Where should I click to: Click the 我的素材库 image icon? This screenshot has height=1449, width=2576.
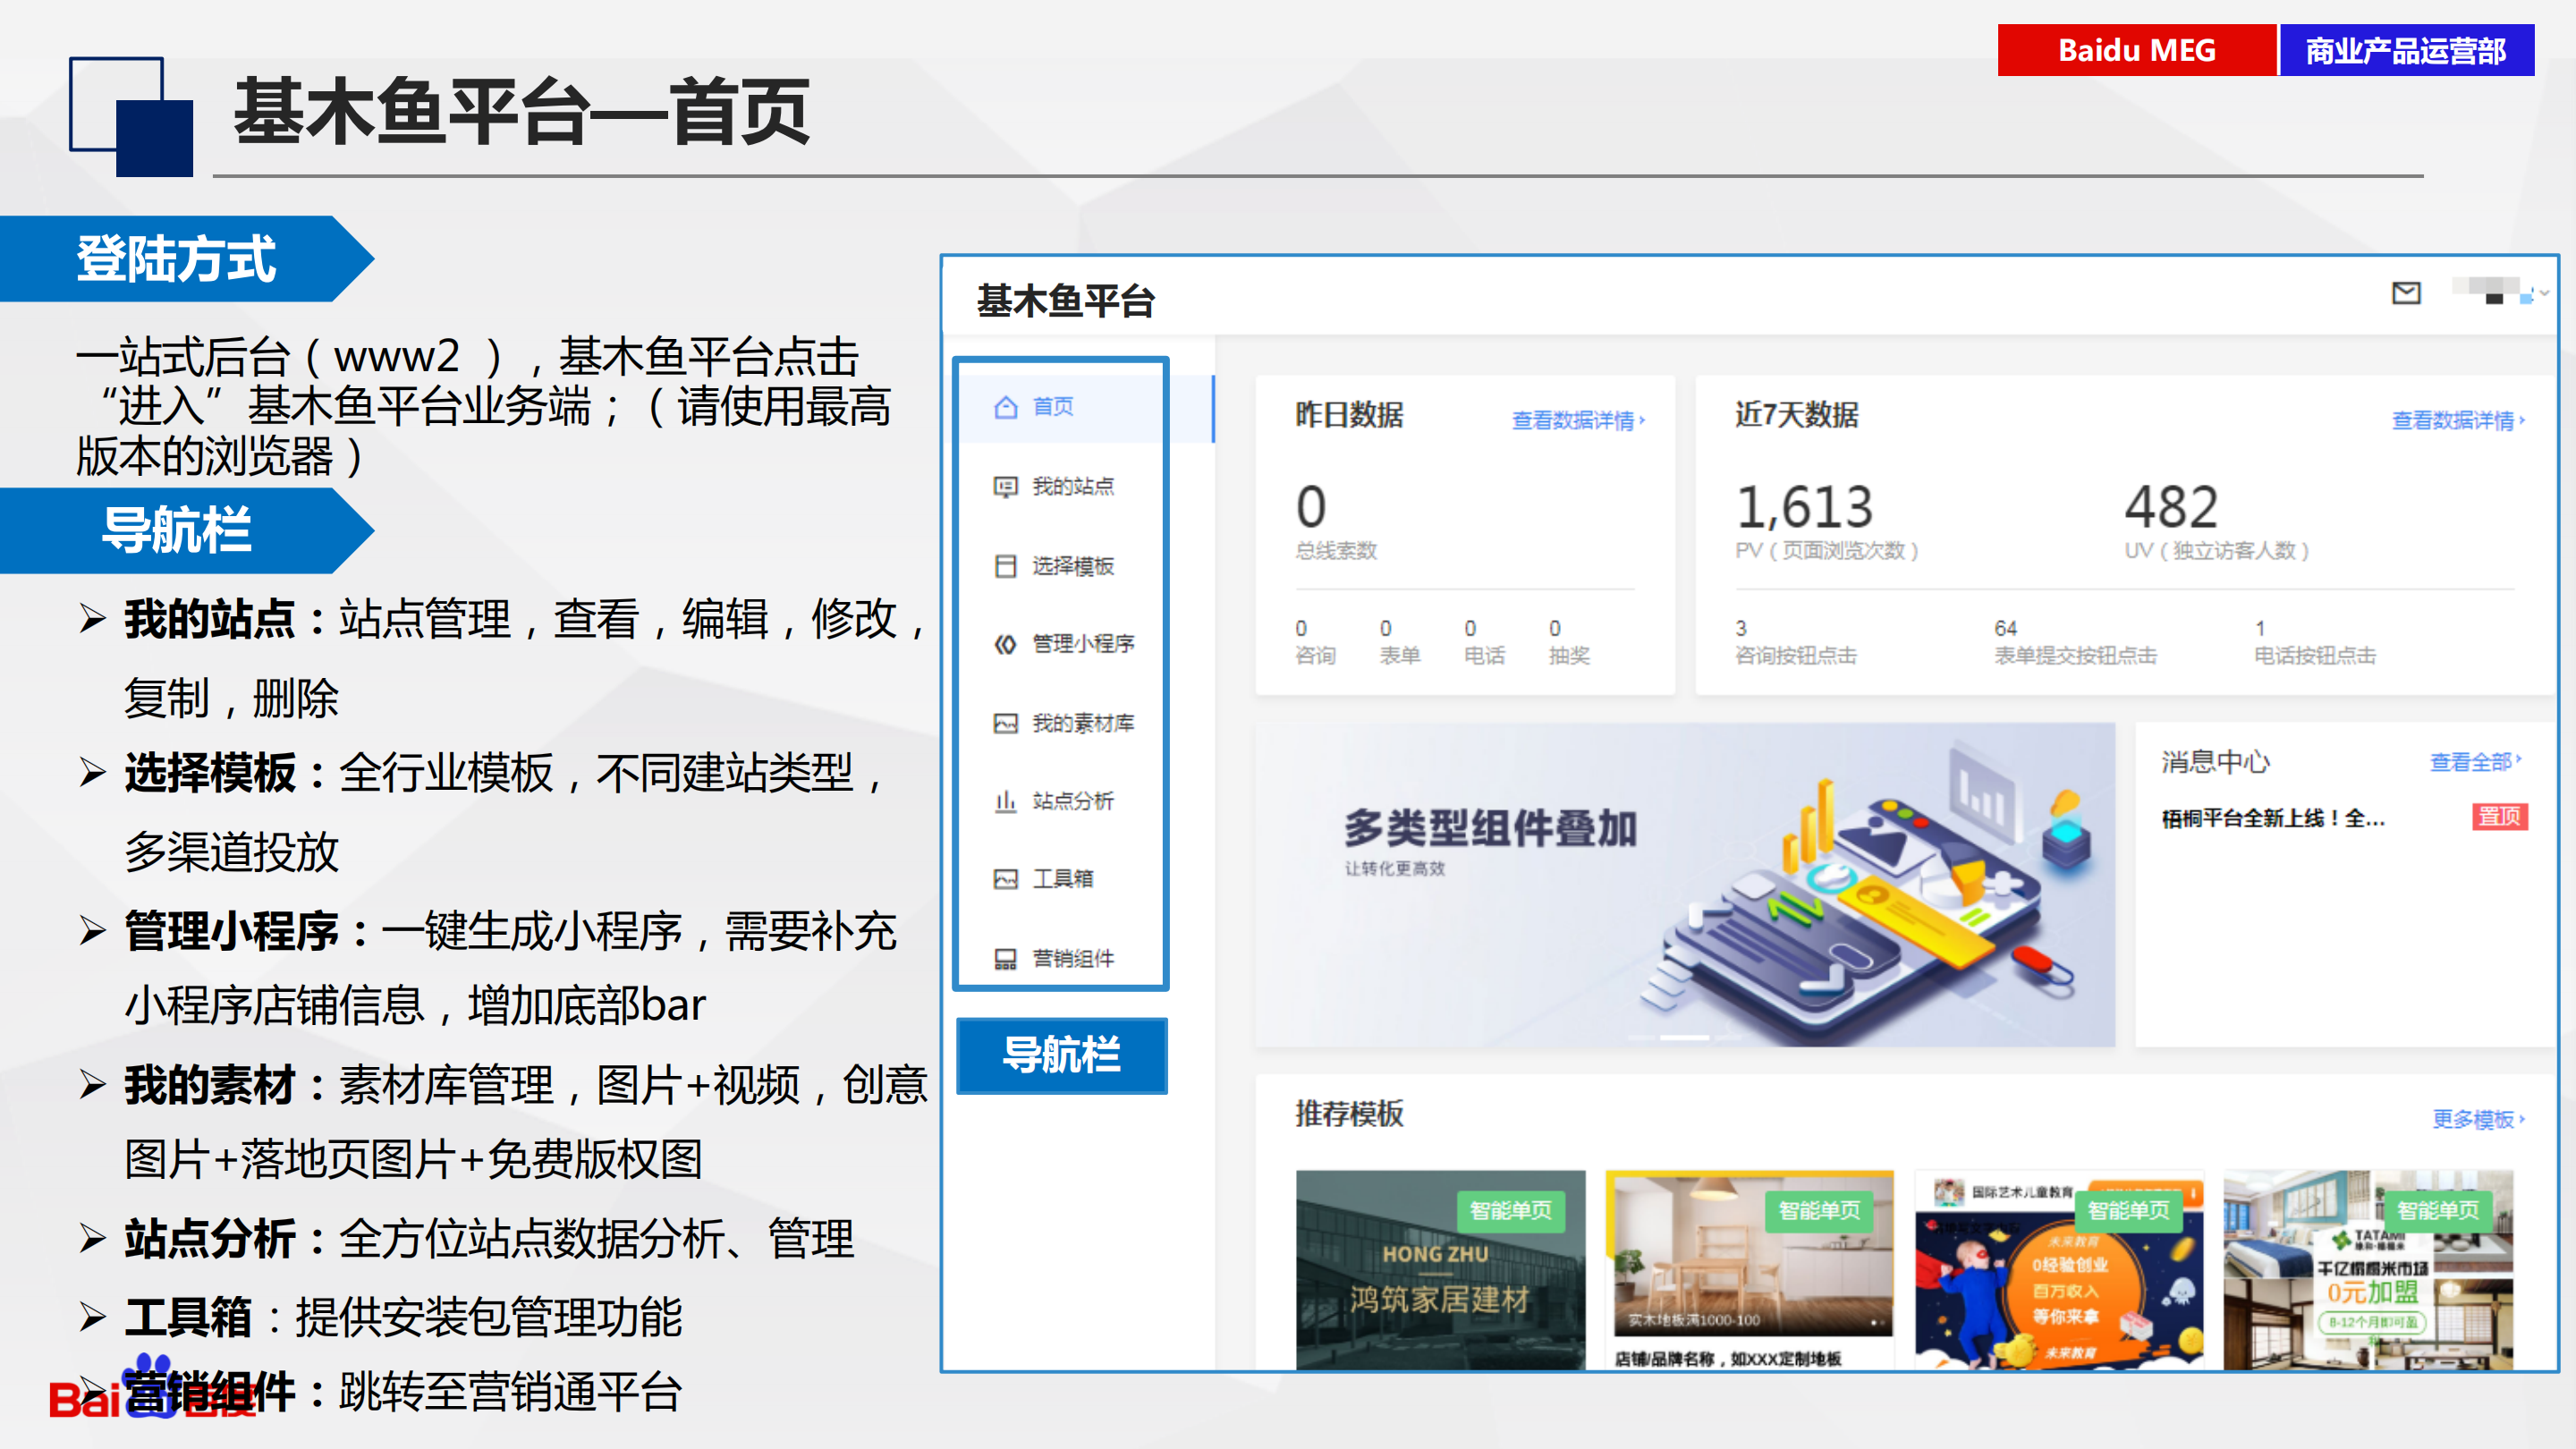coord(1005,723)
